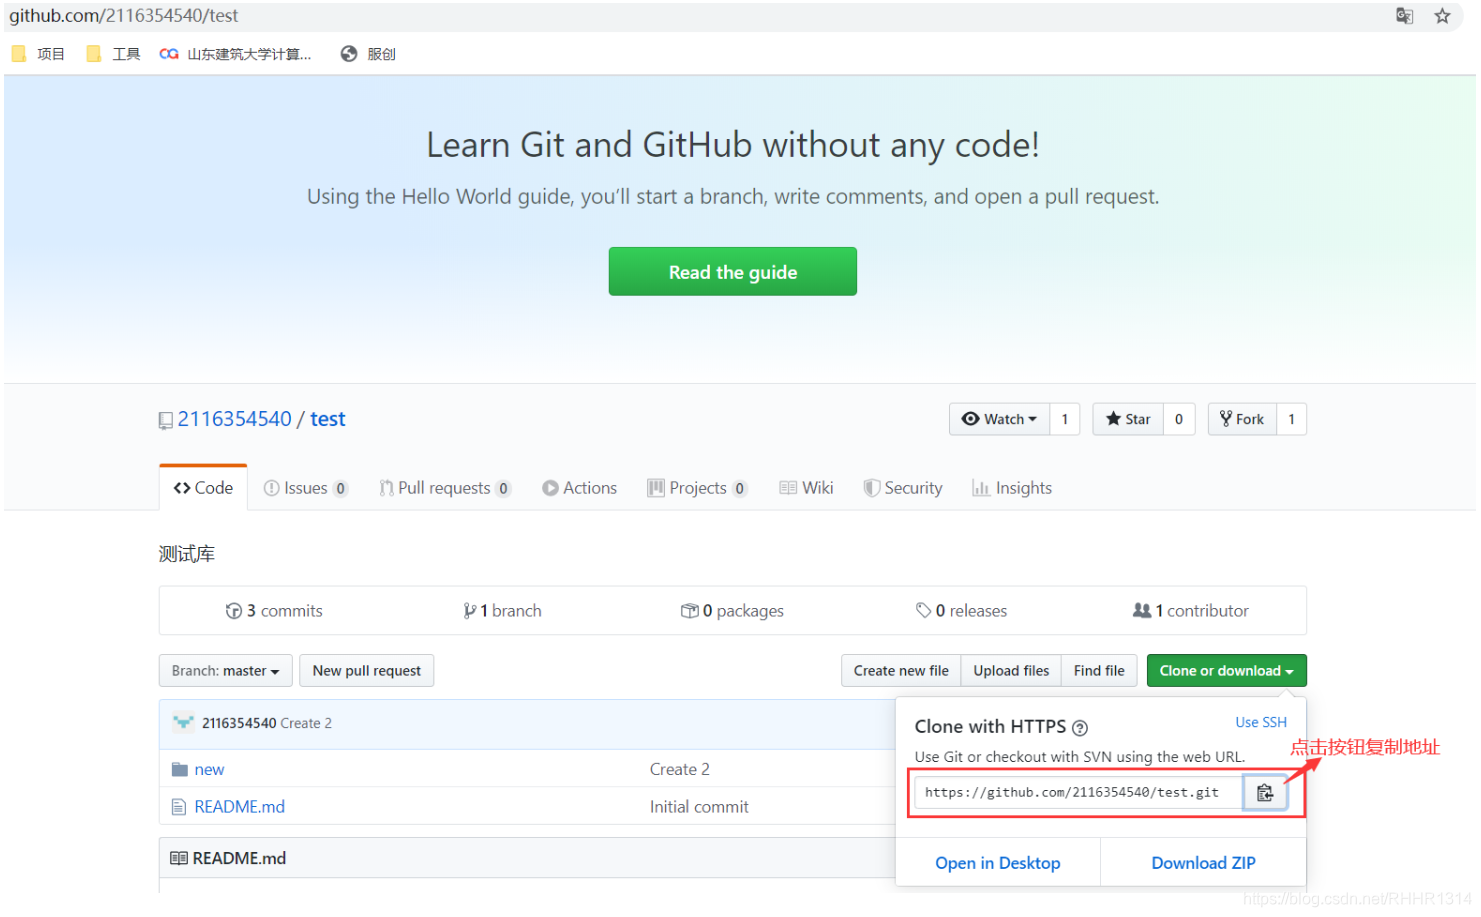Switch to the Pull requests tab
This screenshot has height=917, width=1481.
[445, 488]
